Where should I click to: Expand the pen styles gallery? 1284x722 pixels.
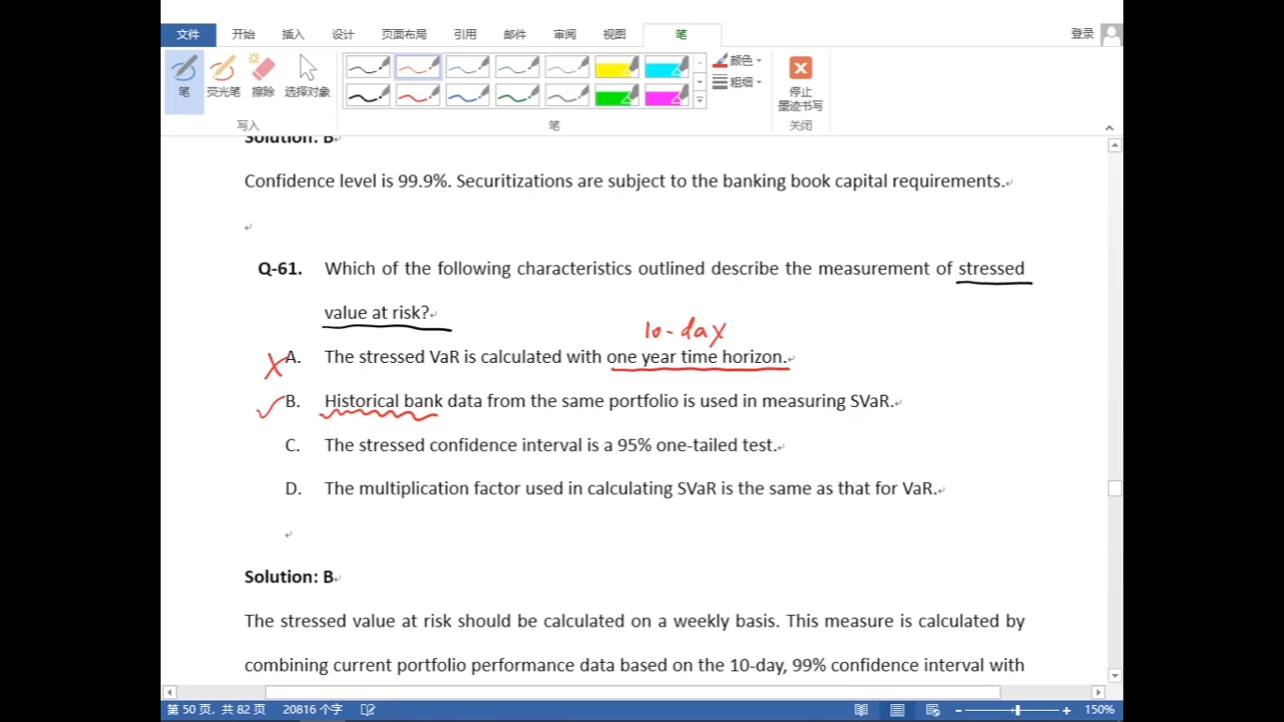tap(699, 100)
